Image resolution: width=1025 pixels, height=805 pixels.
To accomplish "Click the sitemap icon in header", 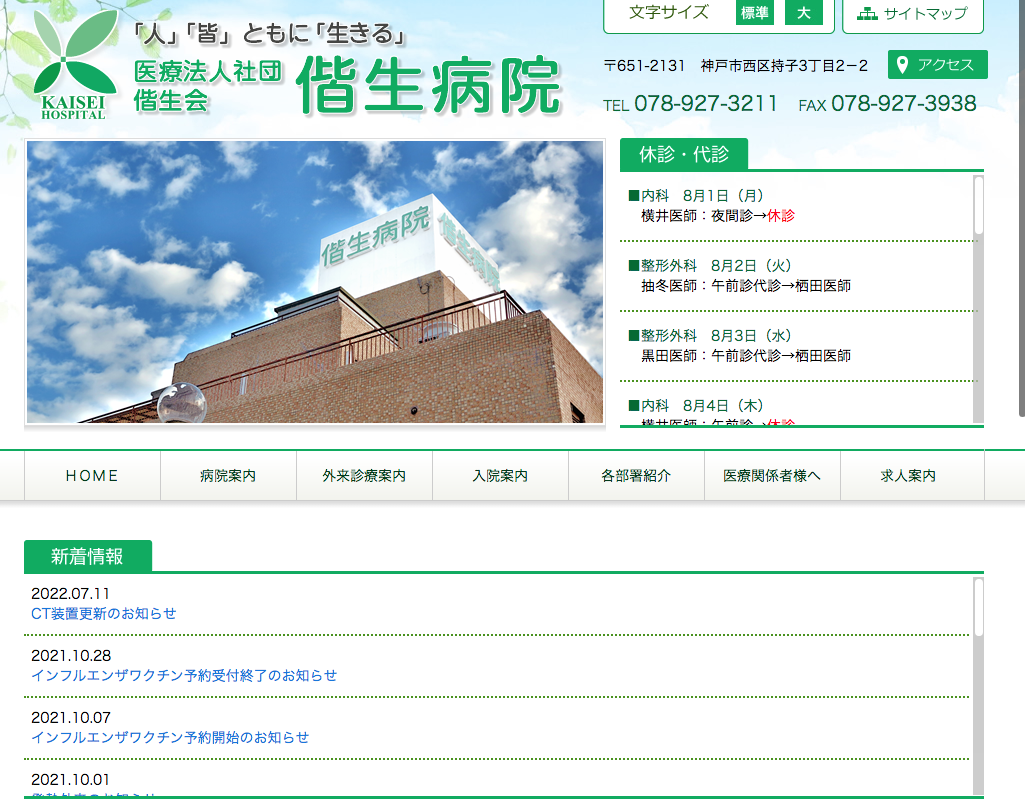I will [x=867, y=14].
